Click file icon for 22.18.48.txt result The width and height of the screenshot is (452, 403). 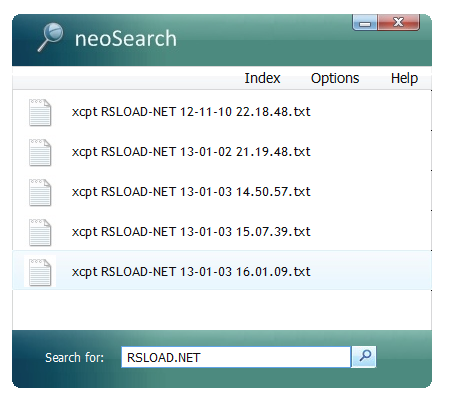[40, 112]
